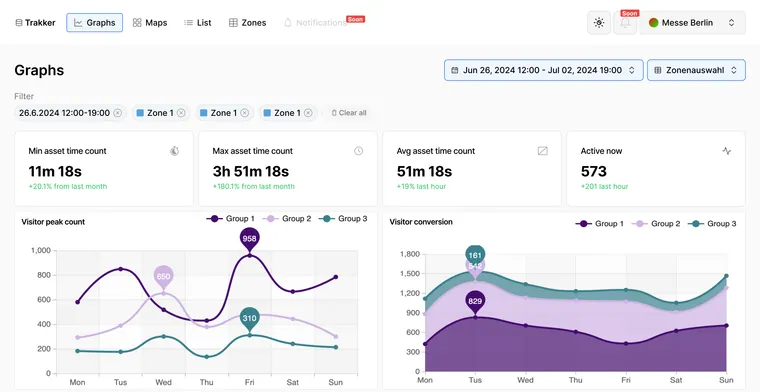This screenshot has width=760, height=392.
Task: Click the Visitor peak count title
Action: [x=53, y=222]
